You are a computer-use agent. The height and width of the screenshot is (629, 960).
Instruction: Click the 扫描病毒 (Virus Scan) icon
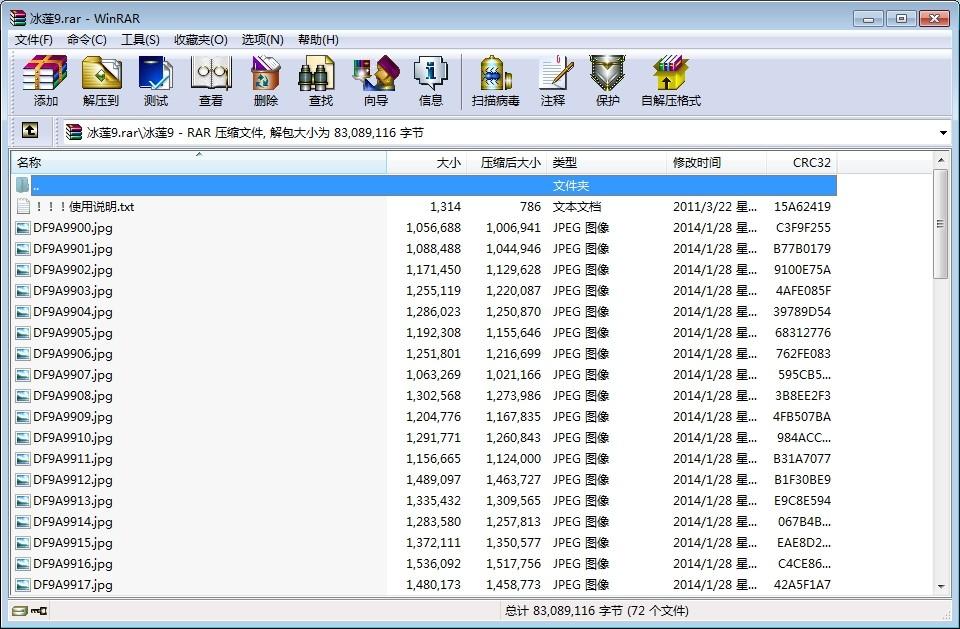pyautogui.click(x=495, y=80)
